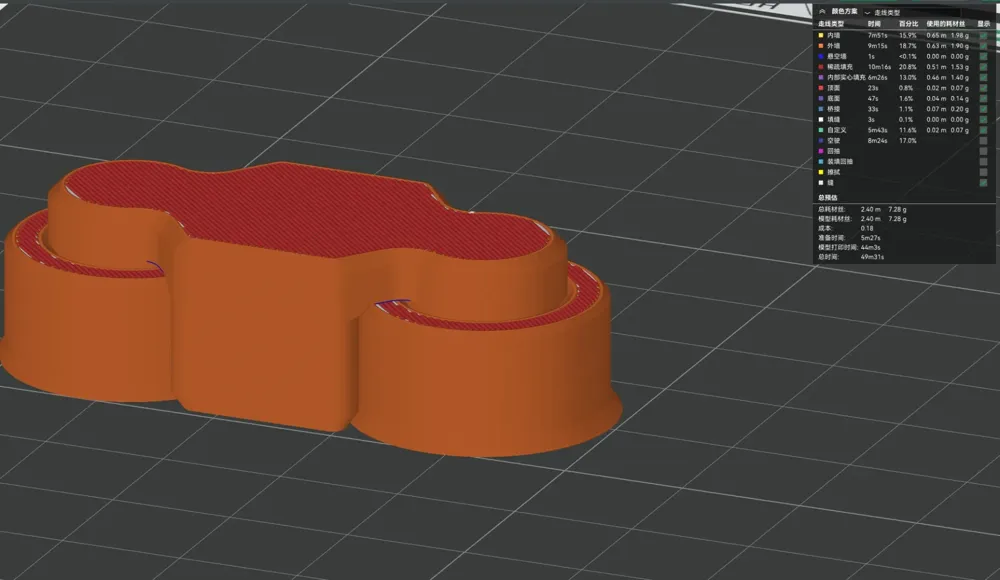Screen dimensions: 1000x580
Task: Click the 显示 column header
Action: 983,24
